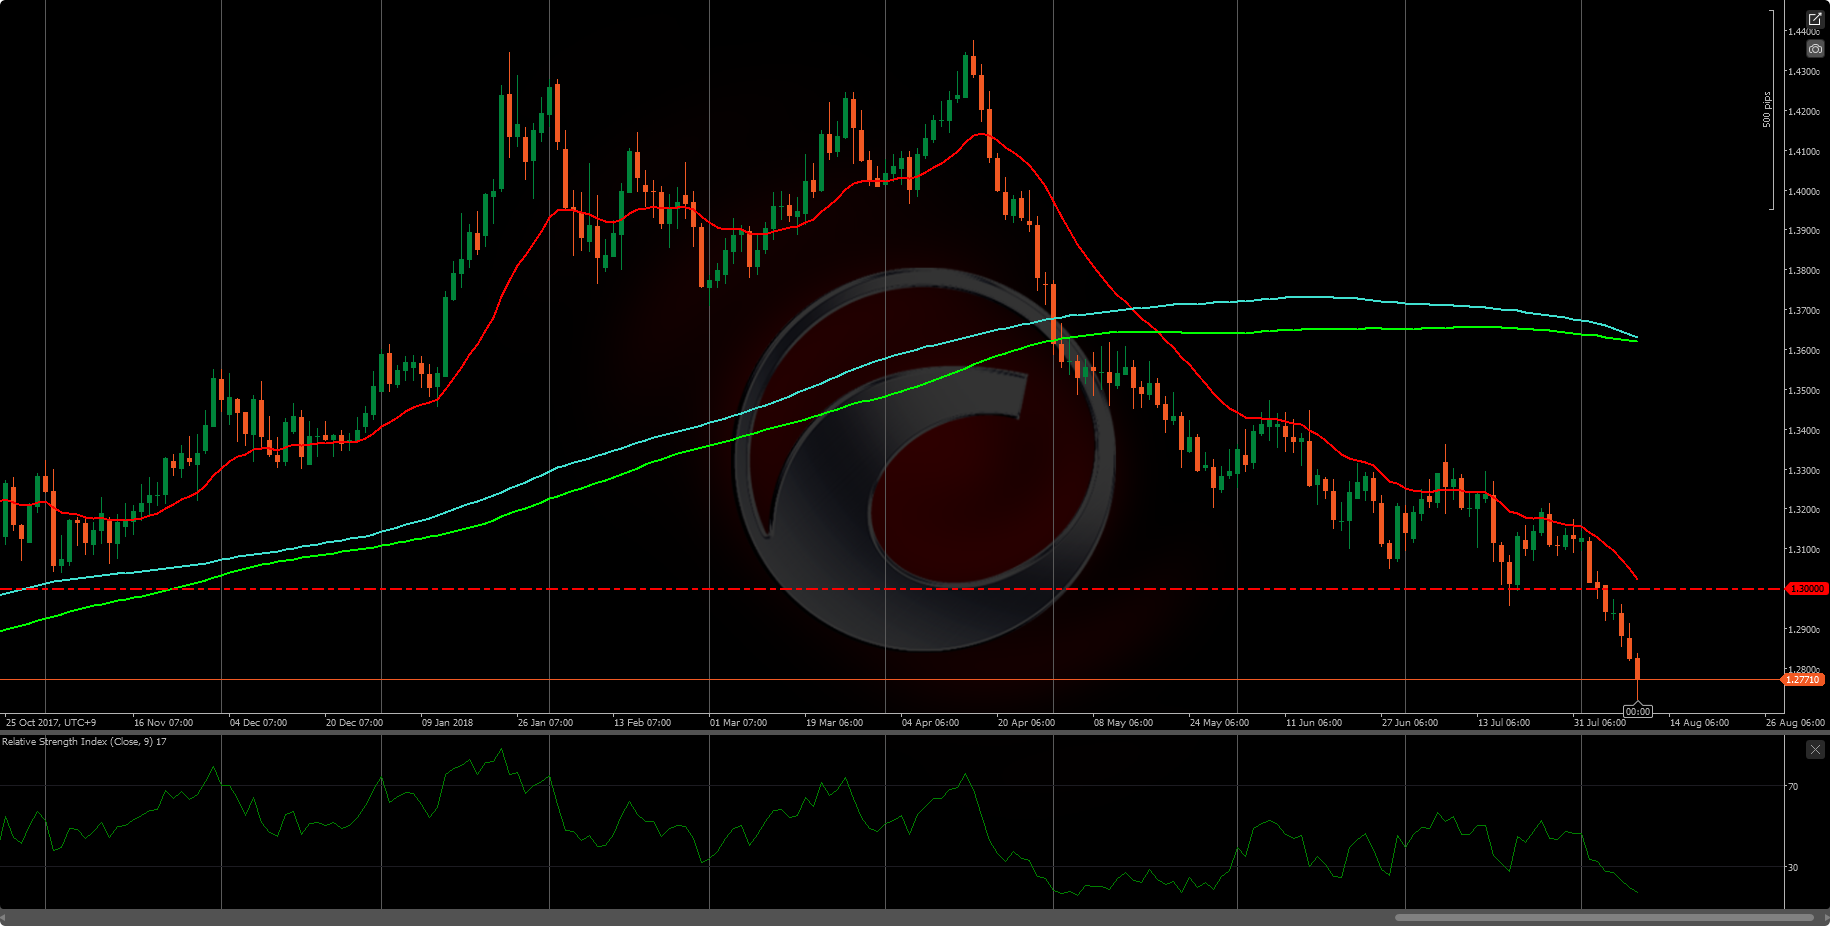This screenshot has width=1830, height=926.
Task: Click the 1.38000 price axis label
Action: click(1804, 271)
